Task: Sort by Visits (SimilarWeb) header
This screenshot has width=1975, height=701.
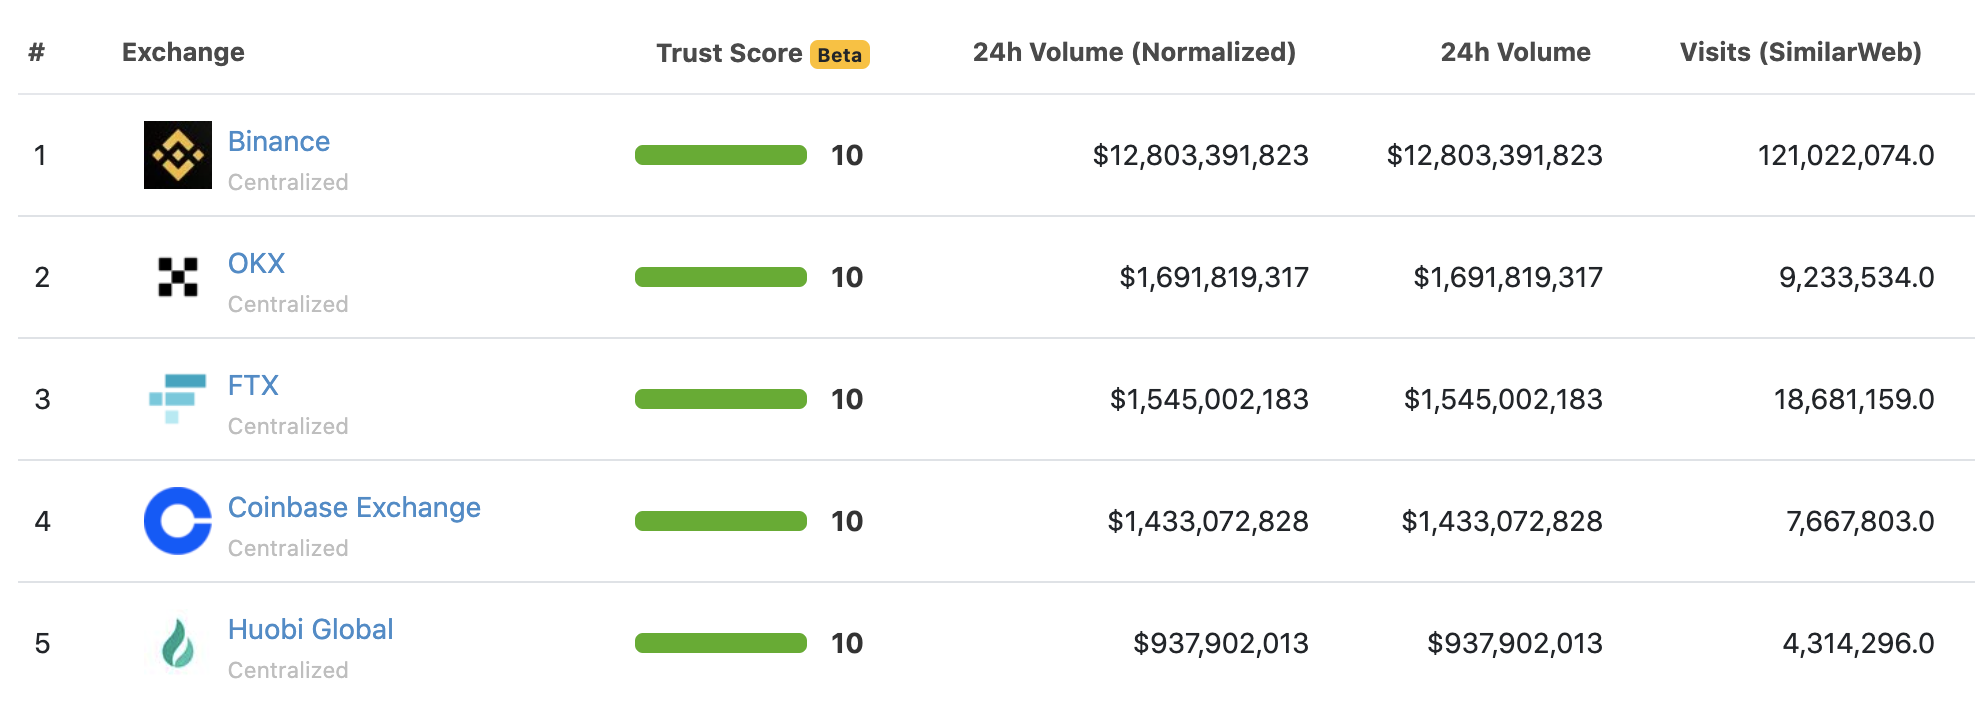Action: click(1800, 52)
